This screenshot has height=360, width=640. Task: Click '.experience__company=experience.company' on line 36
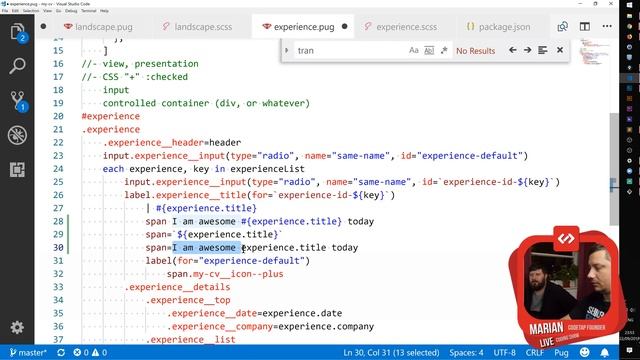click(271, 327)
